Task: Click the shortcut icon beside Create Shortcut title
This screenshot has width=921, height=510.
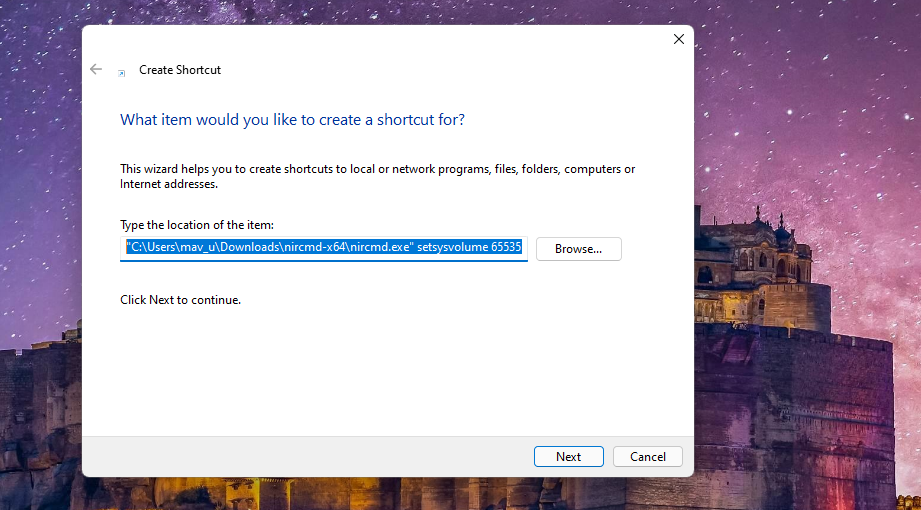Action: 122,73
